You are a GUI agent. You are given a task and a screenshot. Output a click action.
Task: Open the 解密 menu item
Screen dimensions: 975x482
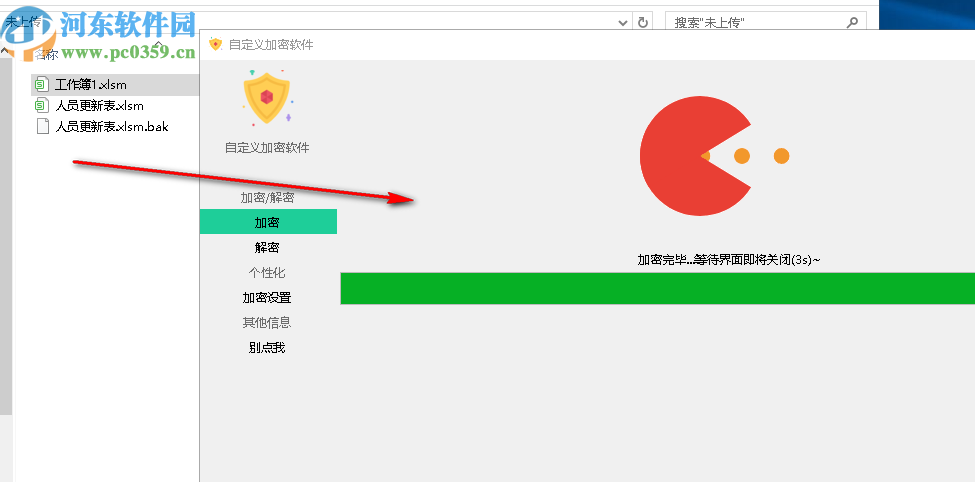point(268,248)
